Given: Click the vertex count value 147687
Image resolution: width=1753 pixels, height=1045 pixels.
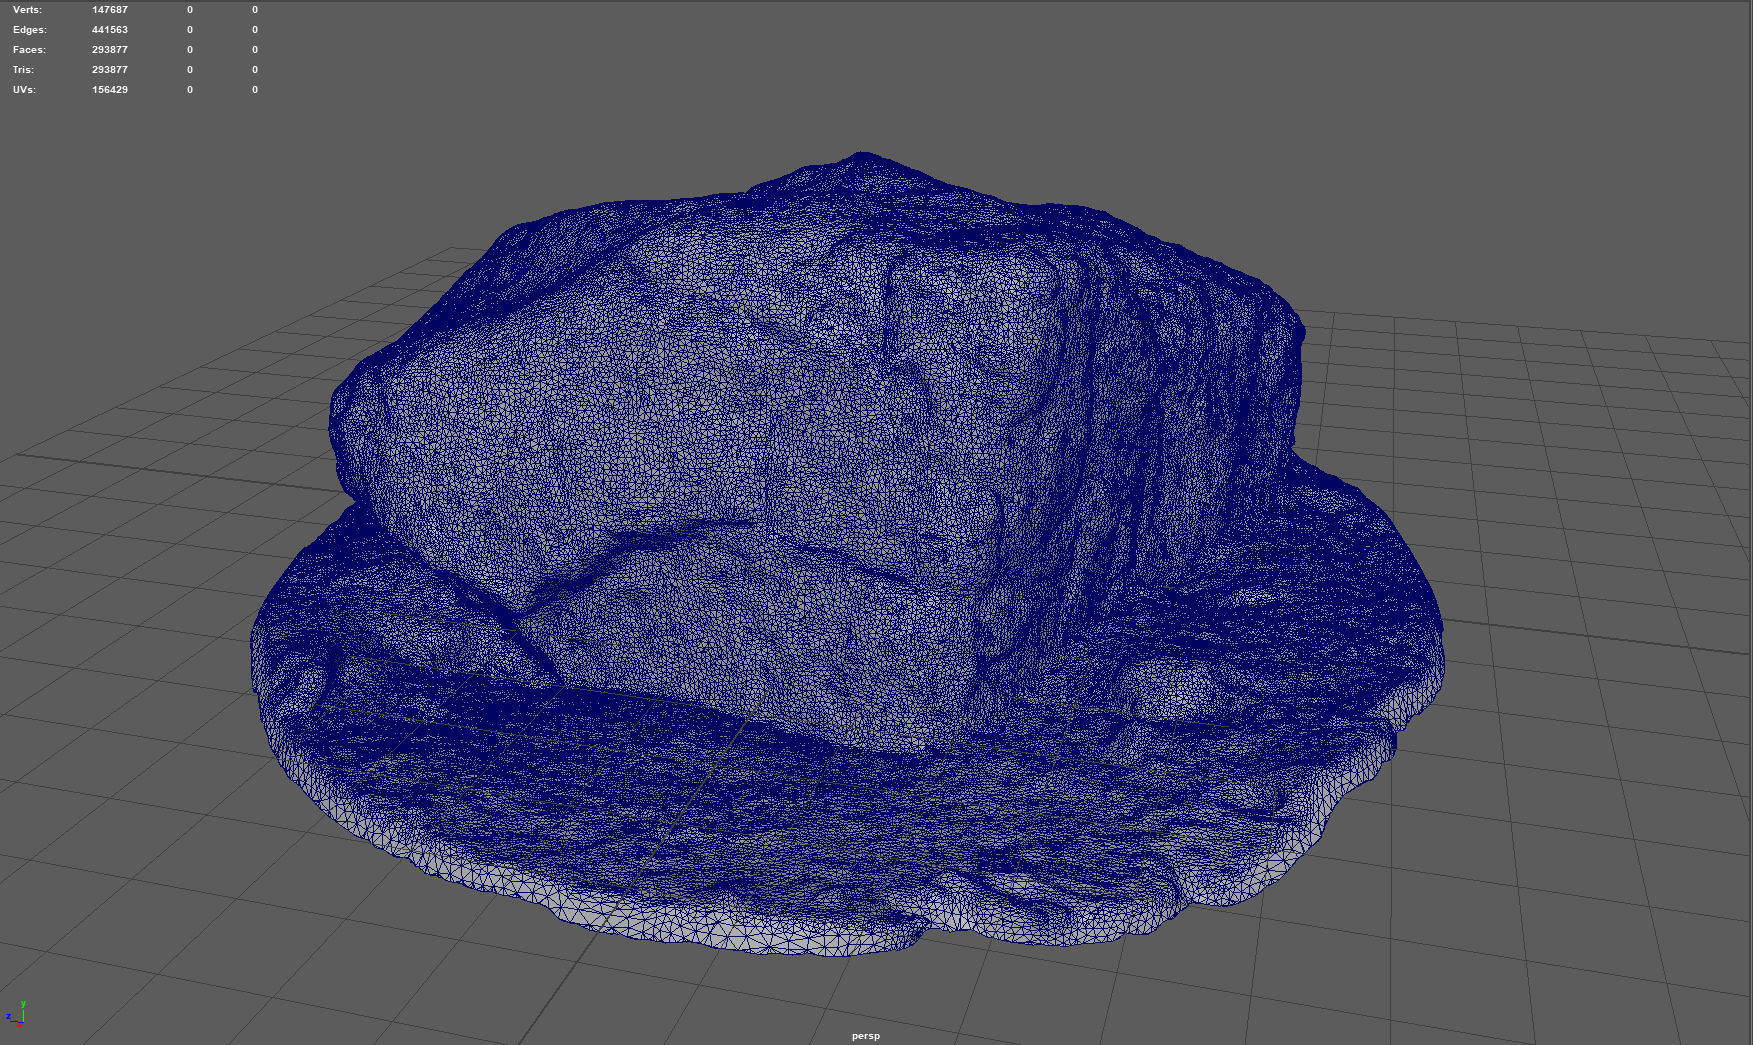Looking at the screenshot, I should click(x=110, y=10).
